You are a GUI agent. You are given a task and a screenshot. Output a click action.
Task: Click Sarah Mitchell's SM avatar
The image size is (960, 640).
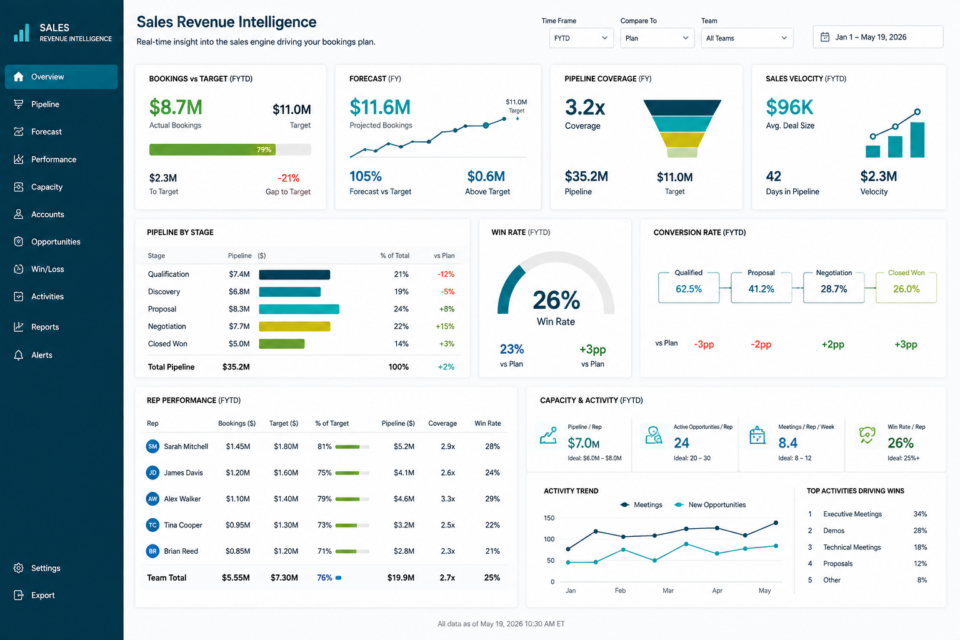click(152, 446)
